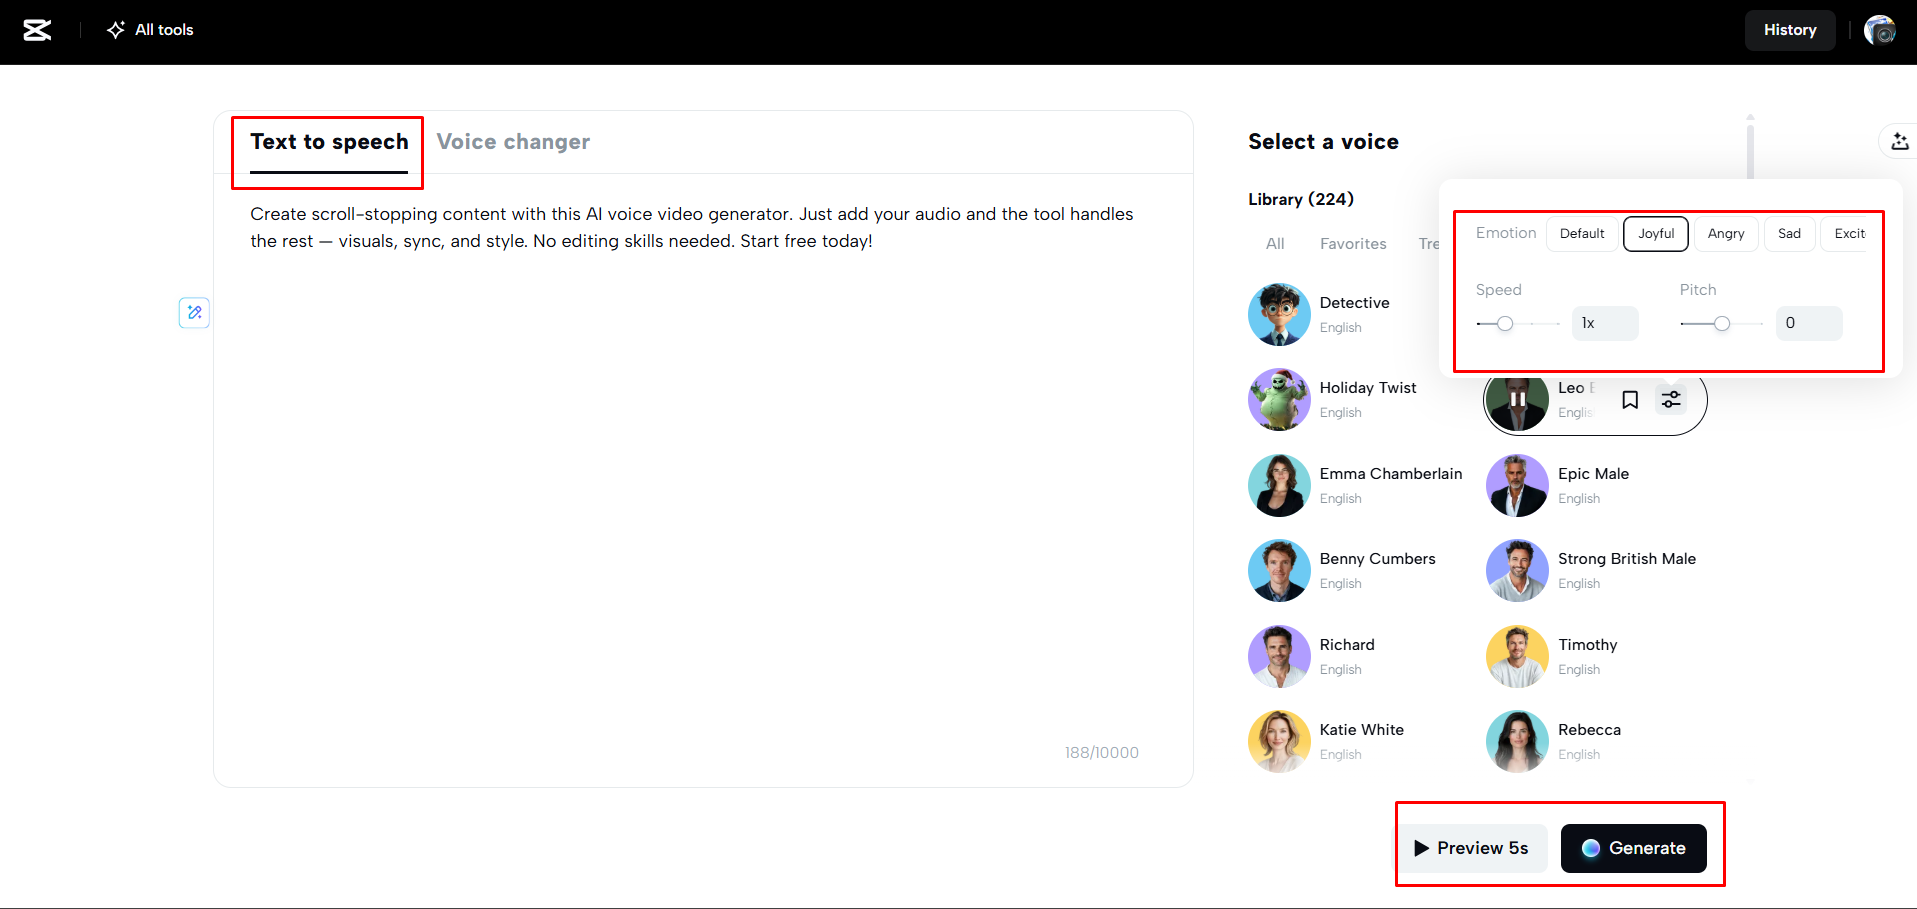
Task: Click the All tools sparkle icon
Action: pyautogui.click(x=115, y=30)
